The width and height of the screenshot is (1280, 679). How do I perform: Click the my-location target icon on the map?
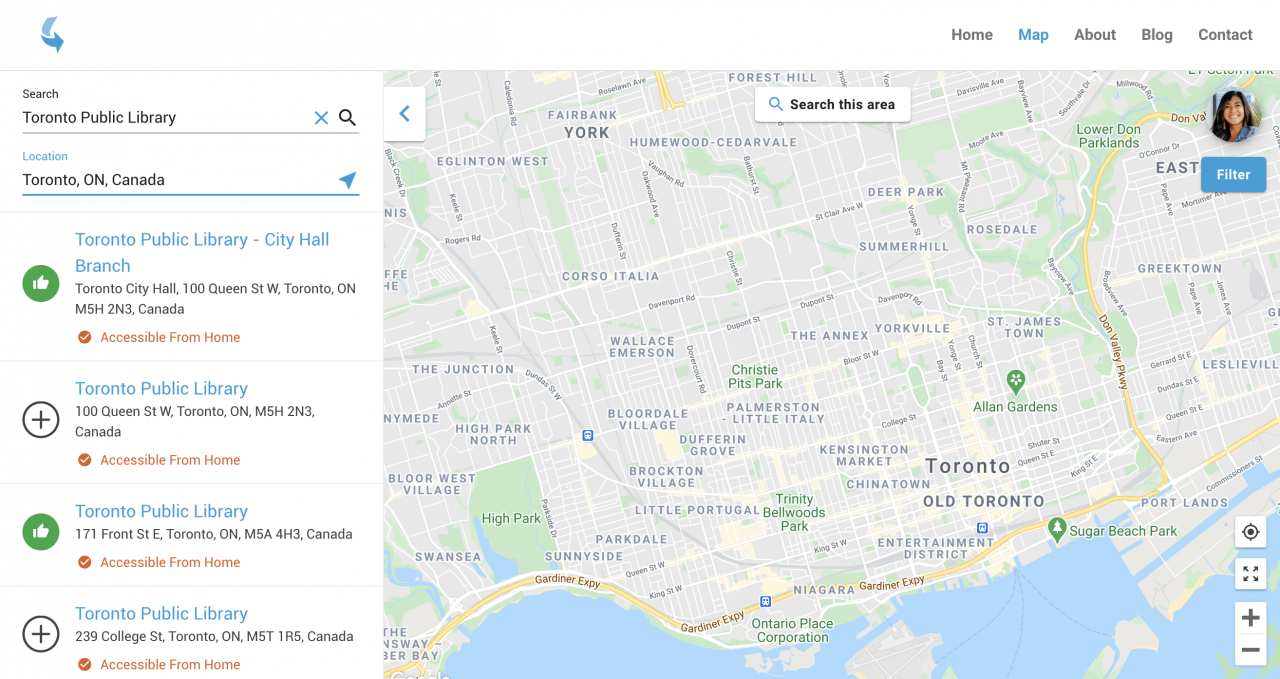(x=1250, y=531)
